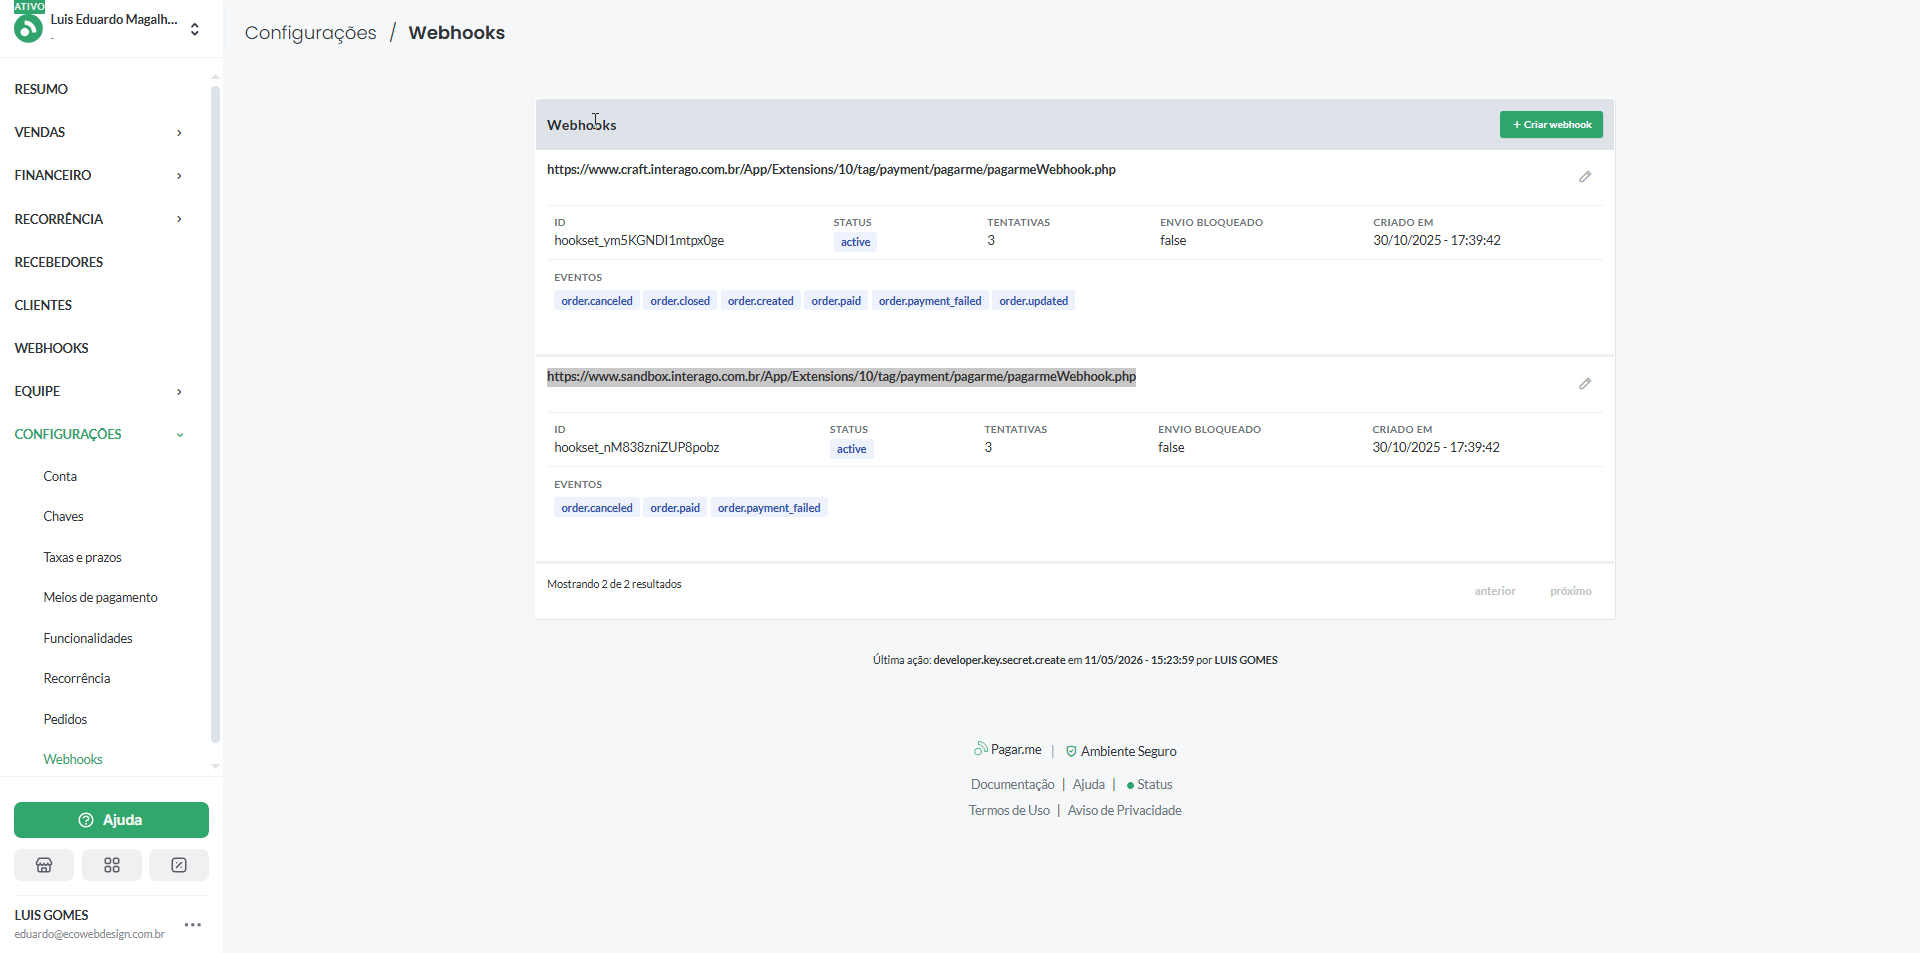The height and width of the screenshot is (953, 1920).
Task: Click the chart square icon below Ajuda
Action: (179, 865)
